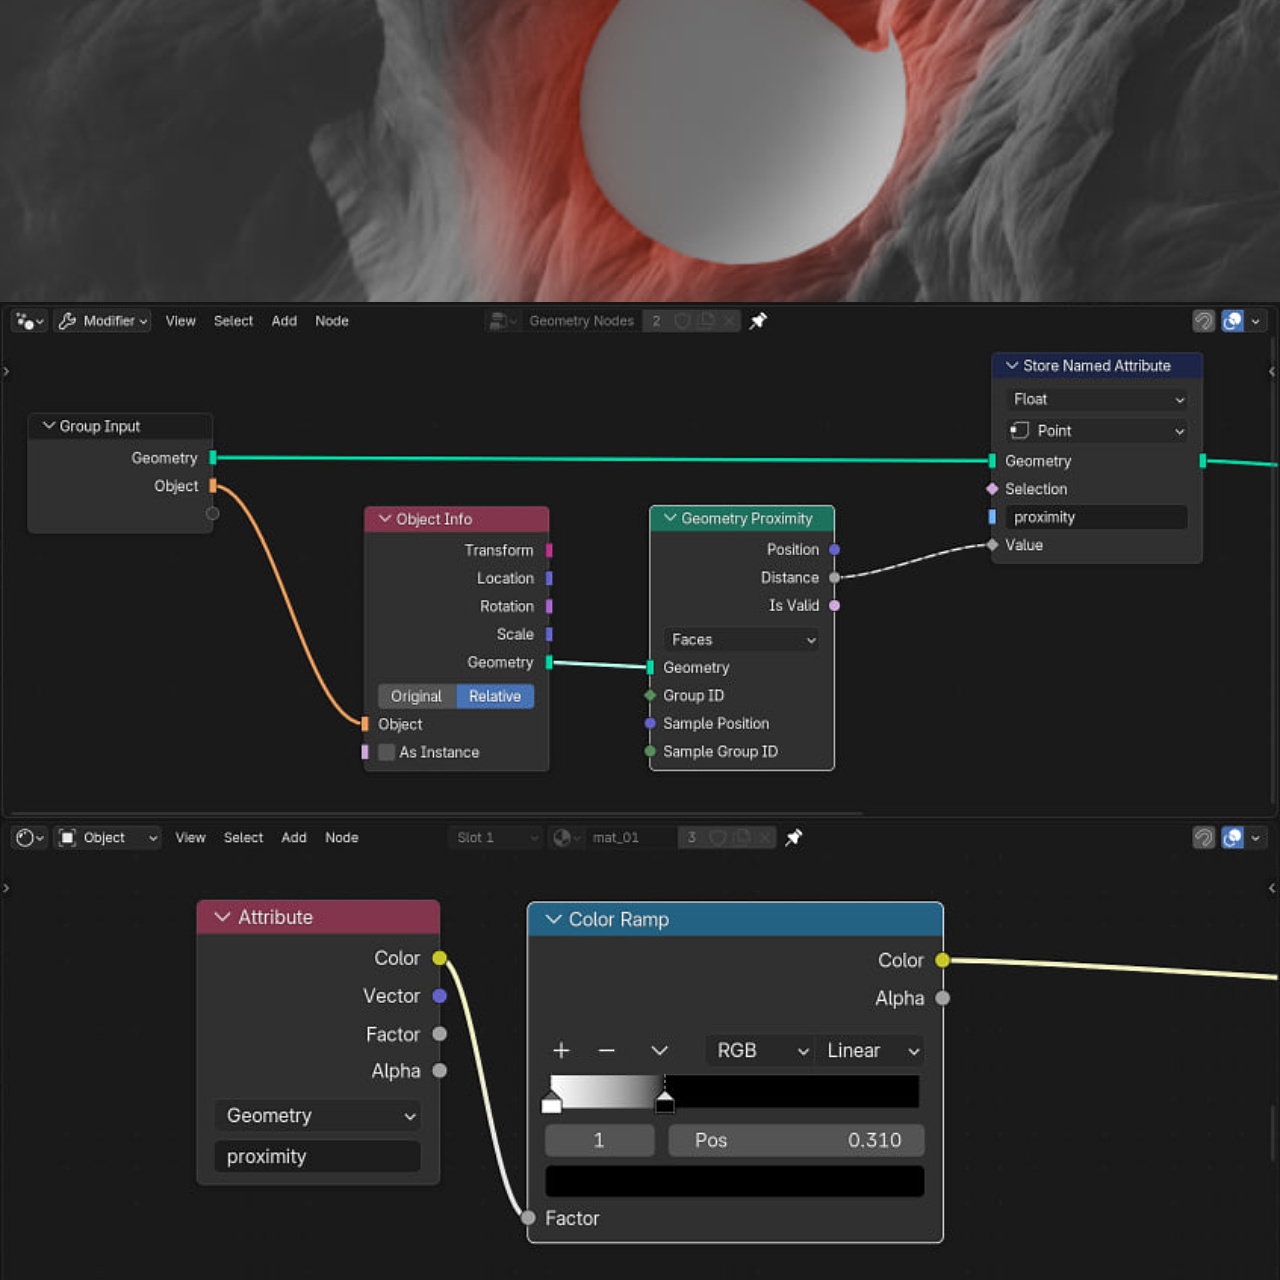Open the Attribute type Geometry dropdown
The width and height of the screenshot is (1280, 1280).
click(x=318, y=1116)
